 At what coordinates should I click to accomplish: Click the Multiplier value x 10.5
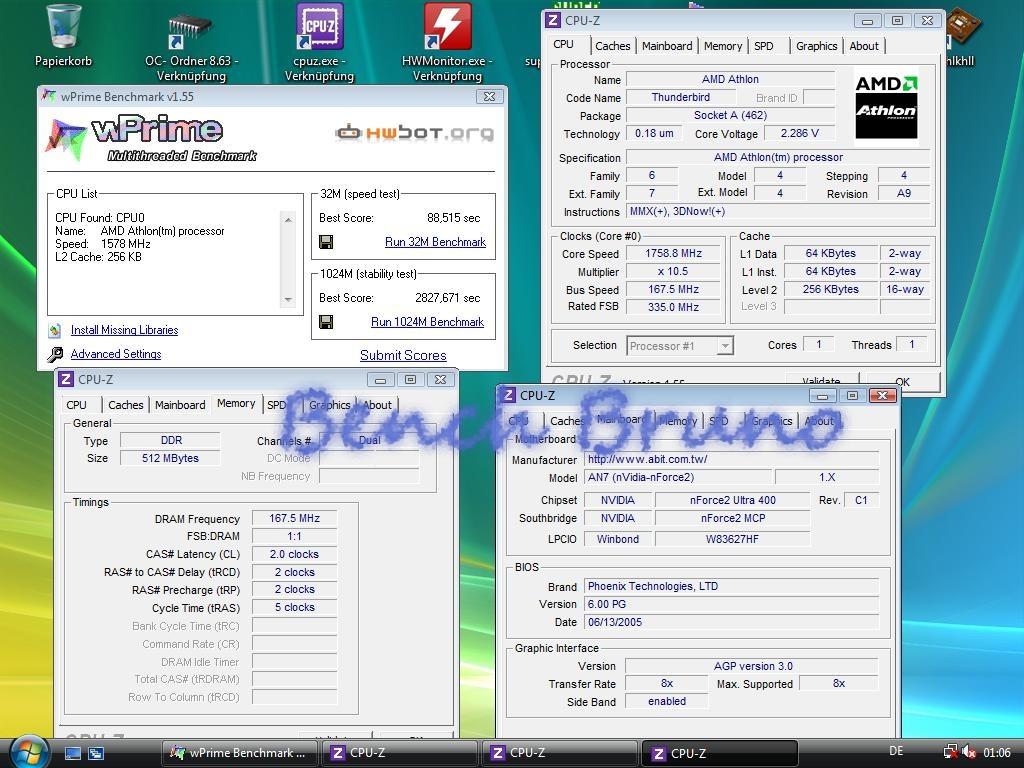(x=673, y=272)
